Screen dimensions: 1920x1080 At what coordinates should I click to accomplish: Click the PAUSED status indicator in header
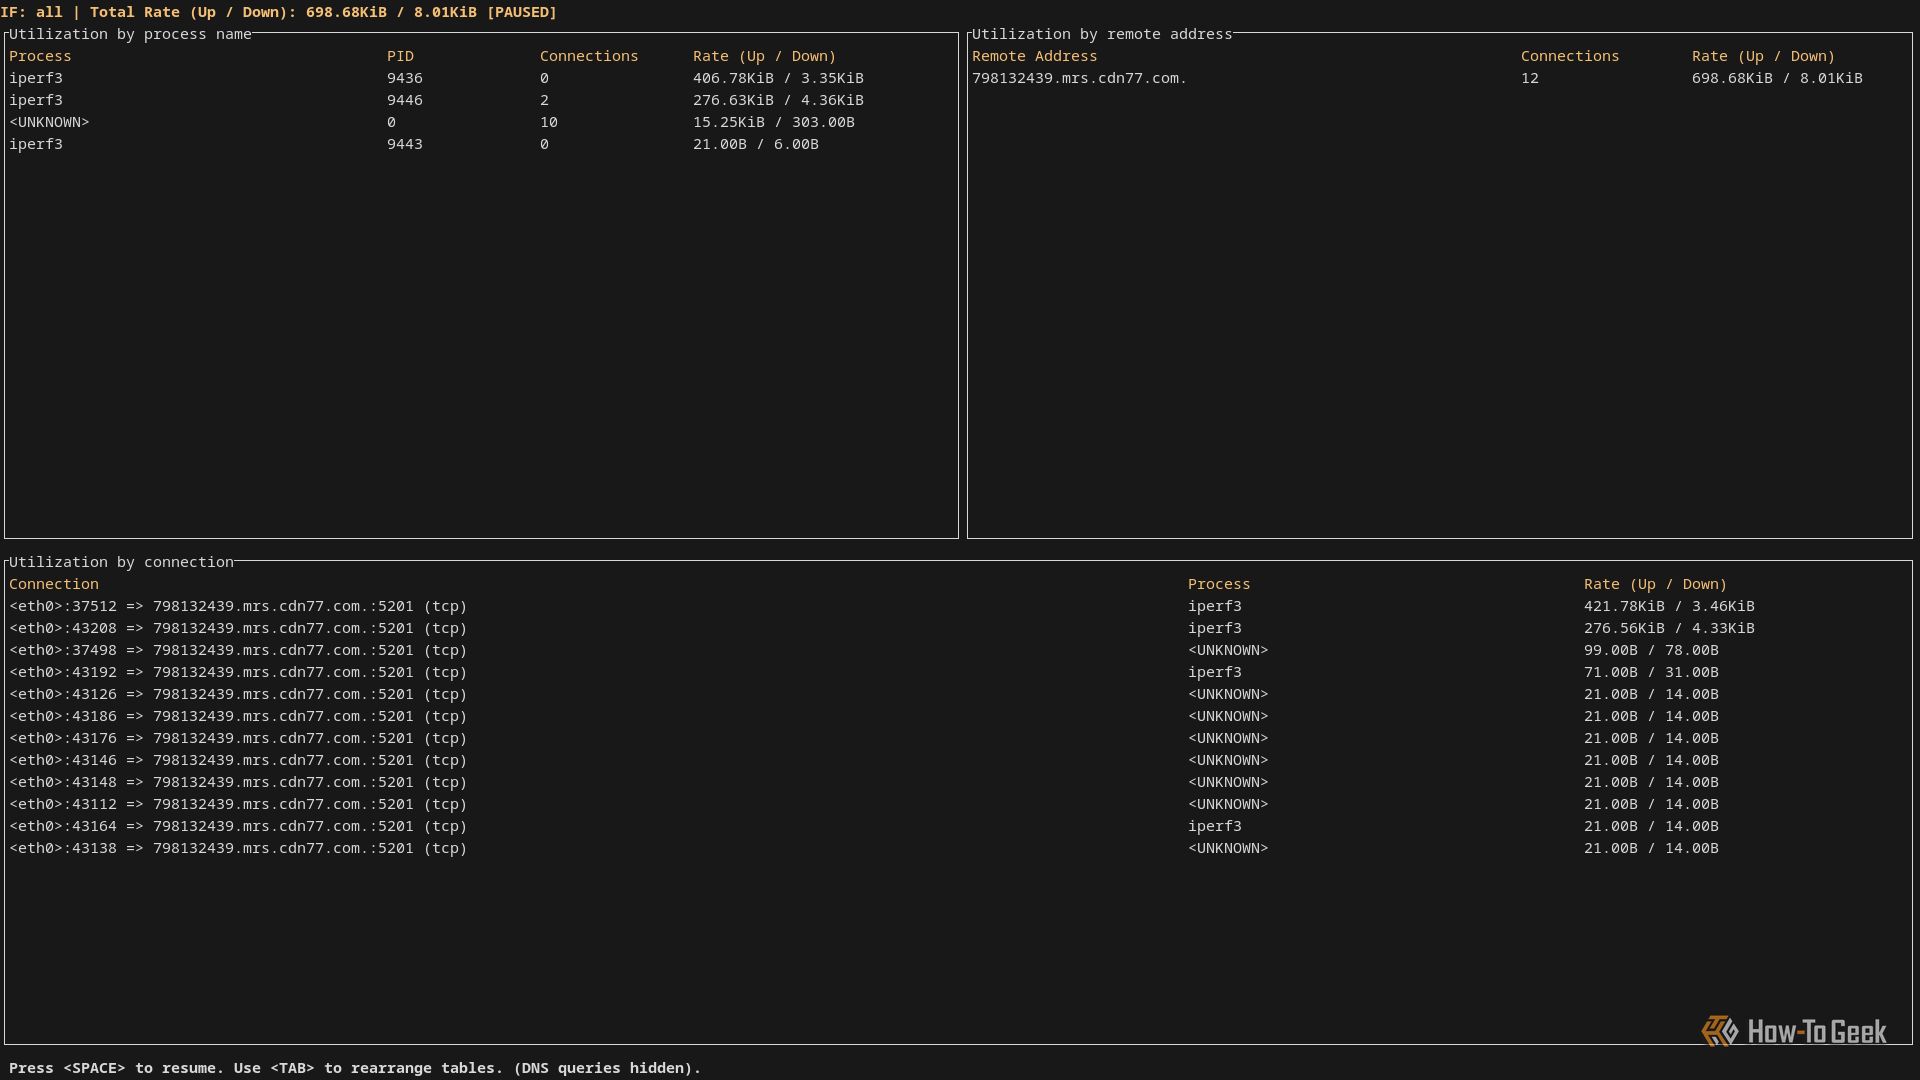pos(521,12)
